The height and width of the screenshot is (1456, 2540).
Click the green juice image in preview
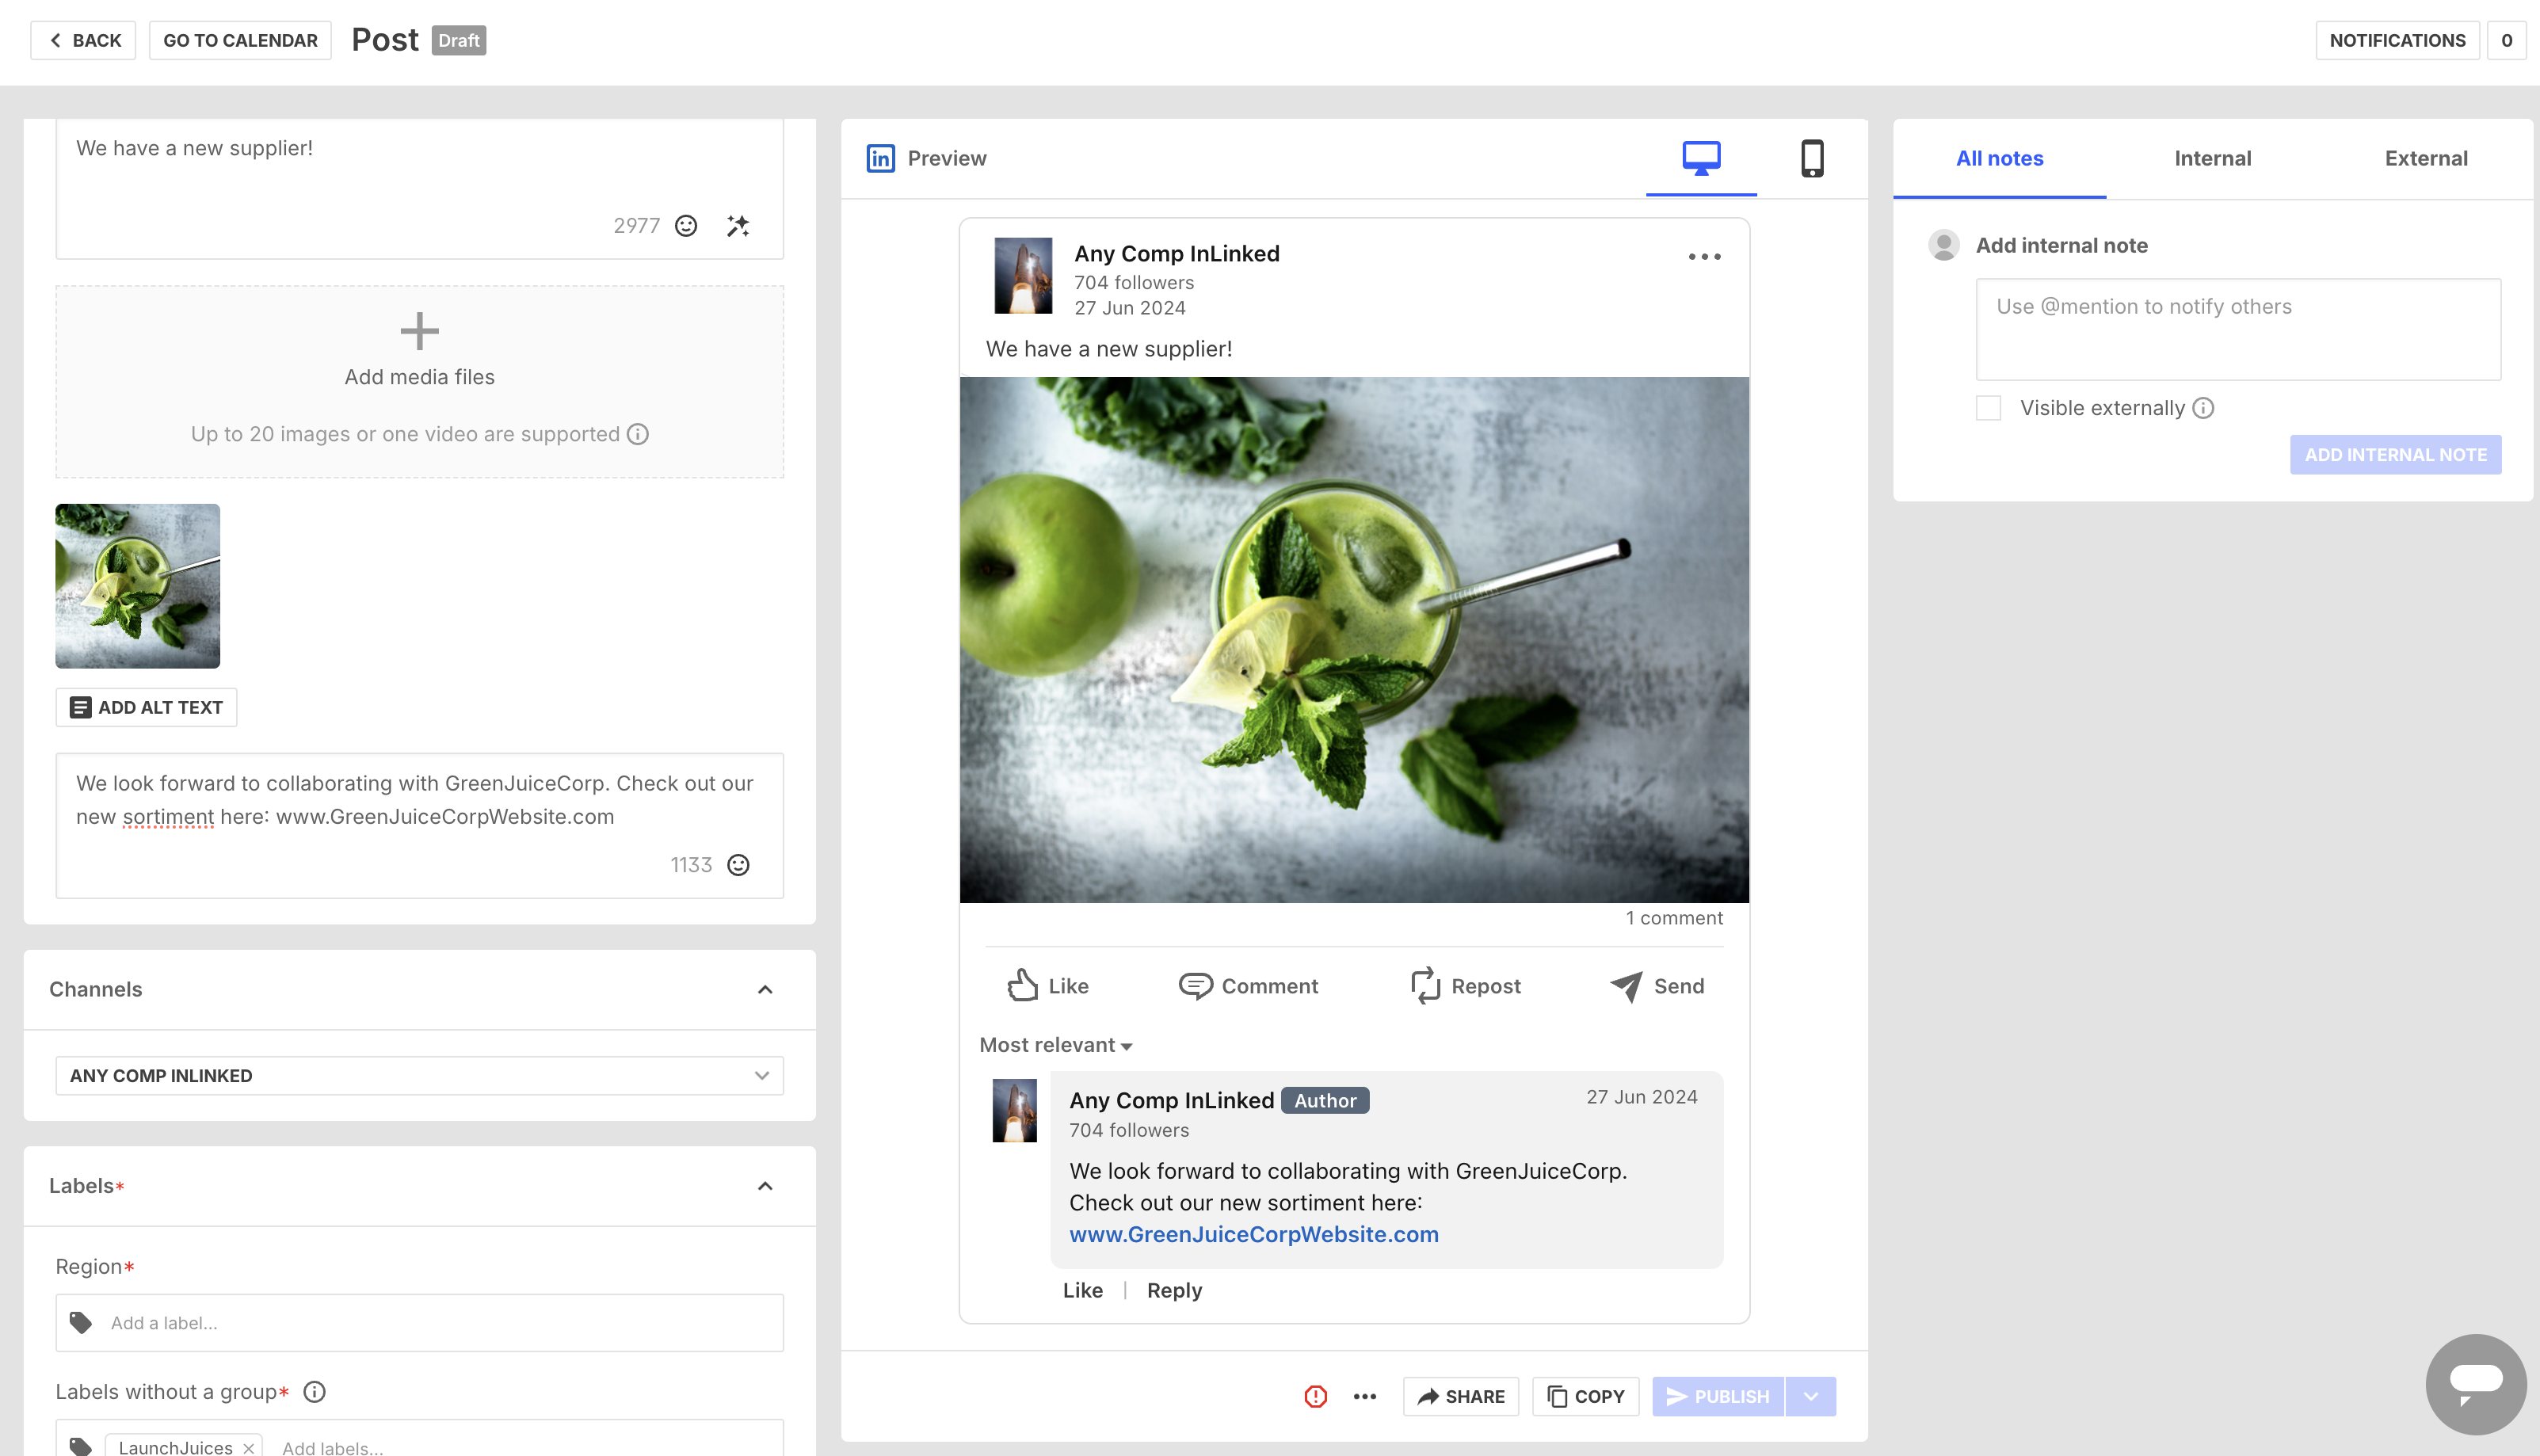coord(1354,640)
